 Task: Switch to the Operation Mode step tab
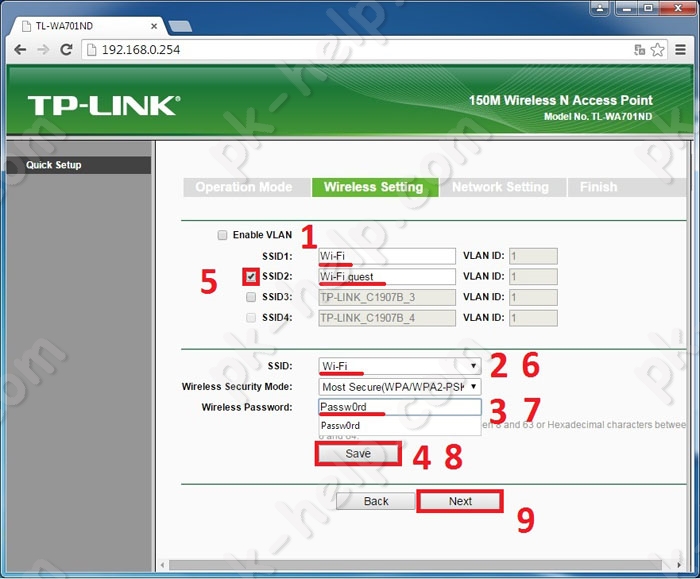click(244, 187)
